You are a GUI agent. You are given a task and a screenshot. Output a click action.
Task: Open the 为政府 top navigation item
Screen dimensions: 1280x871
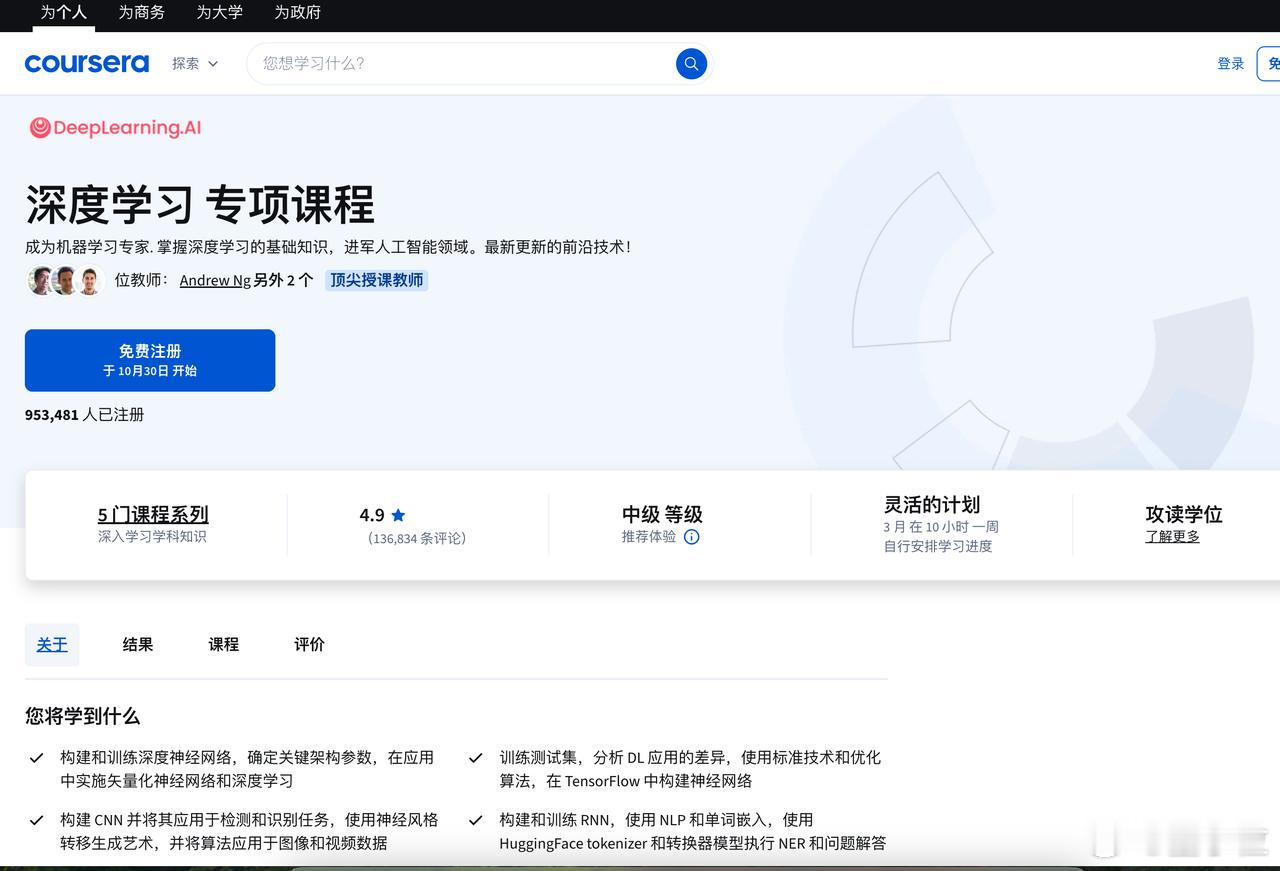point(298,13)
